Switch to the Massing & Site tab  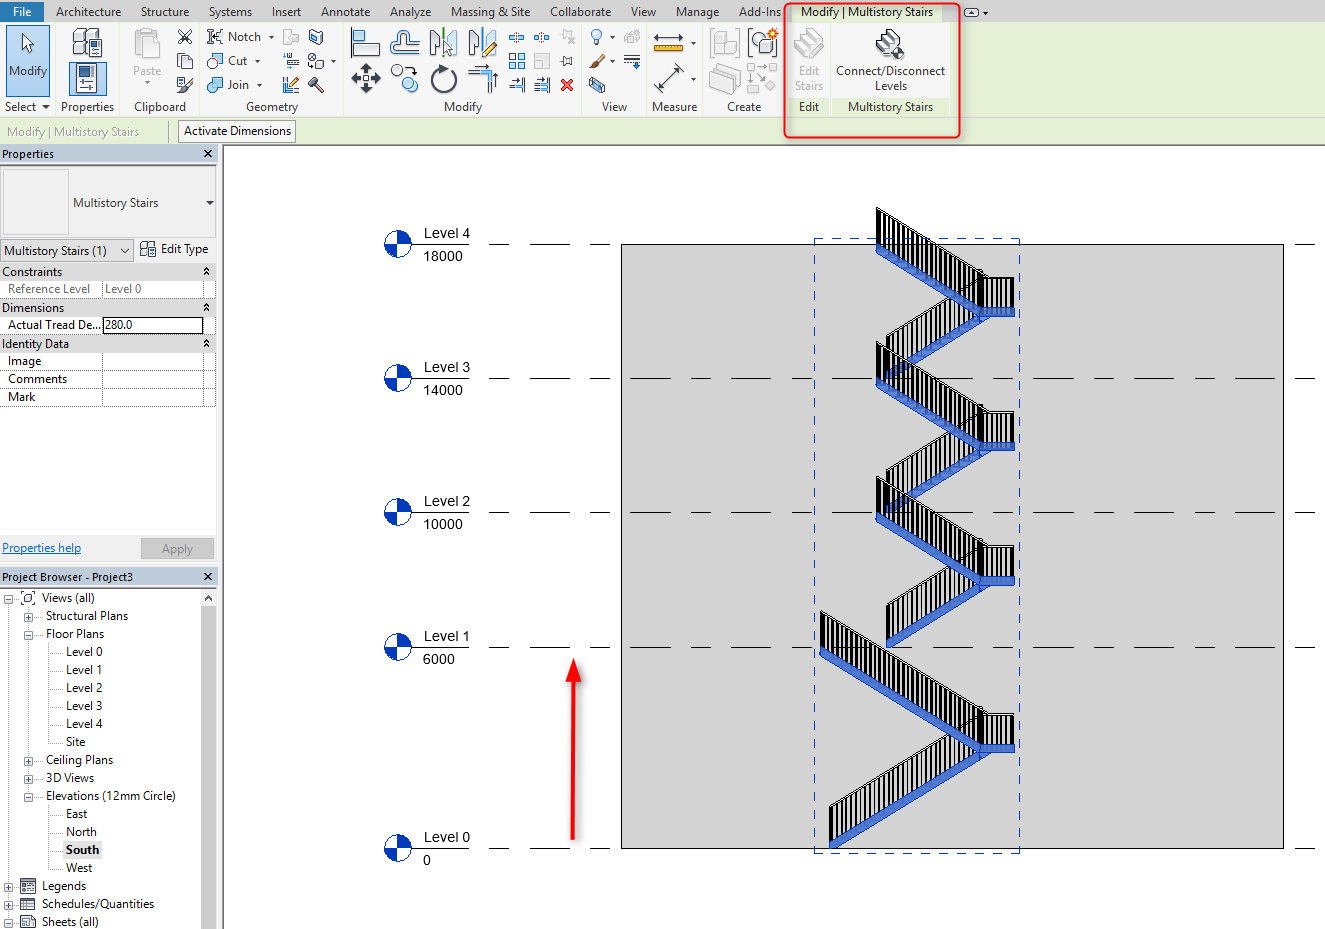490,12
